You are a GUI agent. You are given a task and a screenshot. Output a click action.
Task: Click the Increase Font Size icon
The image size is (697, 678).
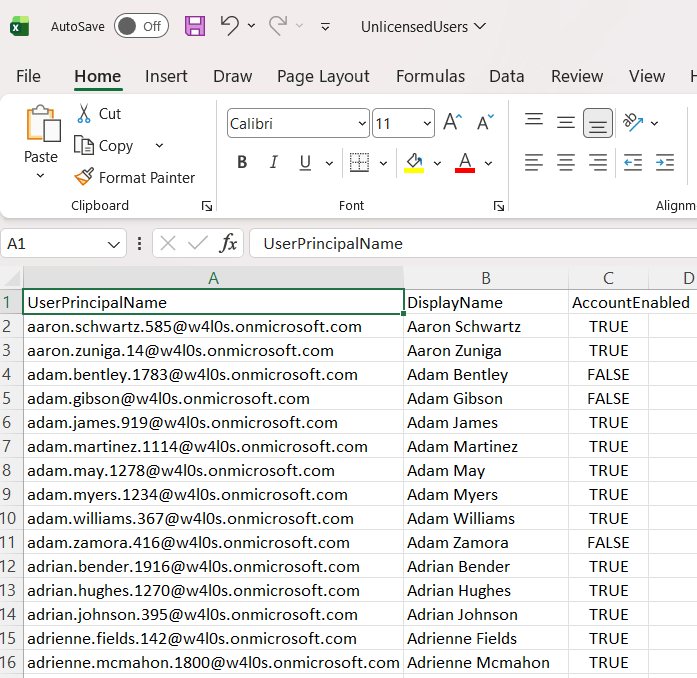(x=452, y=123)
